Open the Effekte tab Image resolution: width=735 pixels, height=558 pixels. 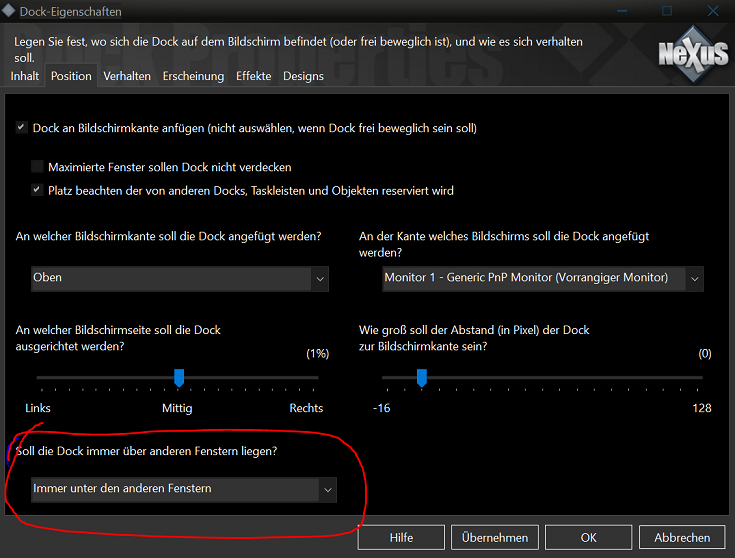pos(253,76)
